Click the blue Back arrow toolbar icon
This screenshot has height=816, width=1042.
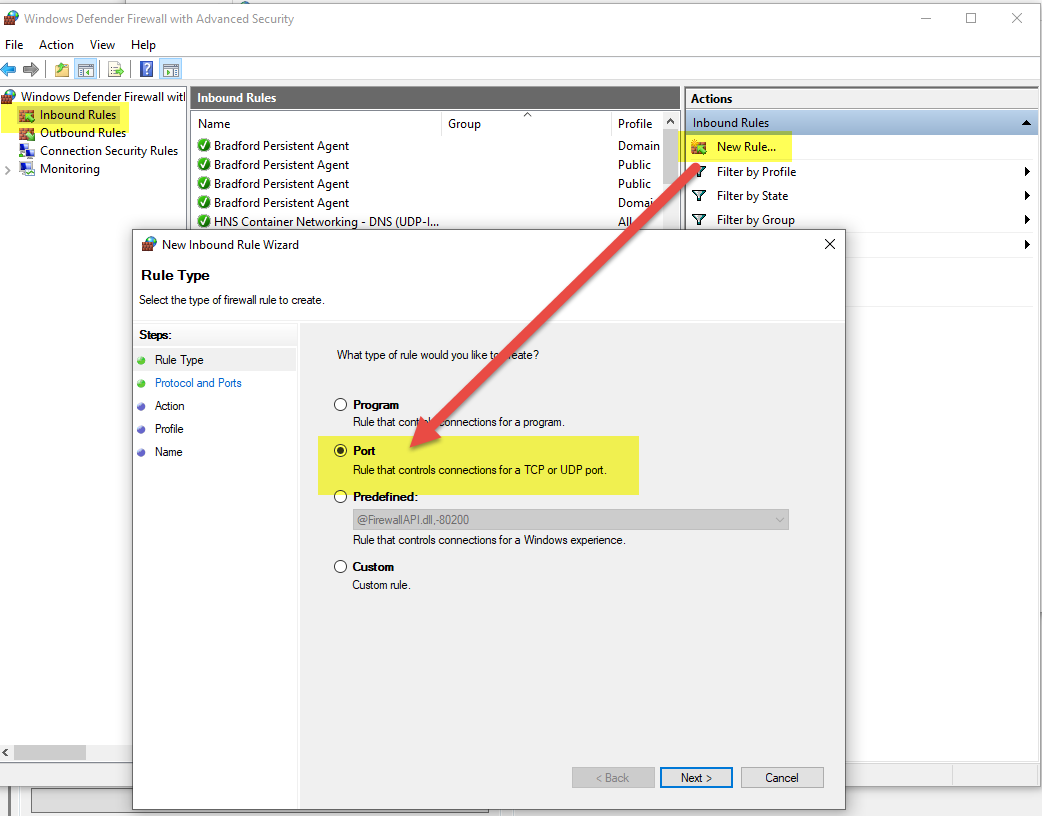pos(9,69)
